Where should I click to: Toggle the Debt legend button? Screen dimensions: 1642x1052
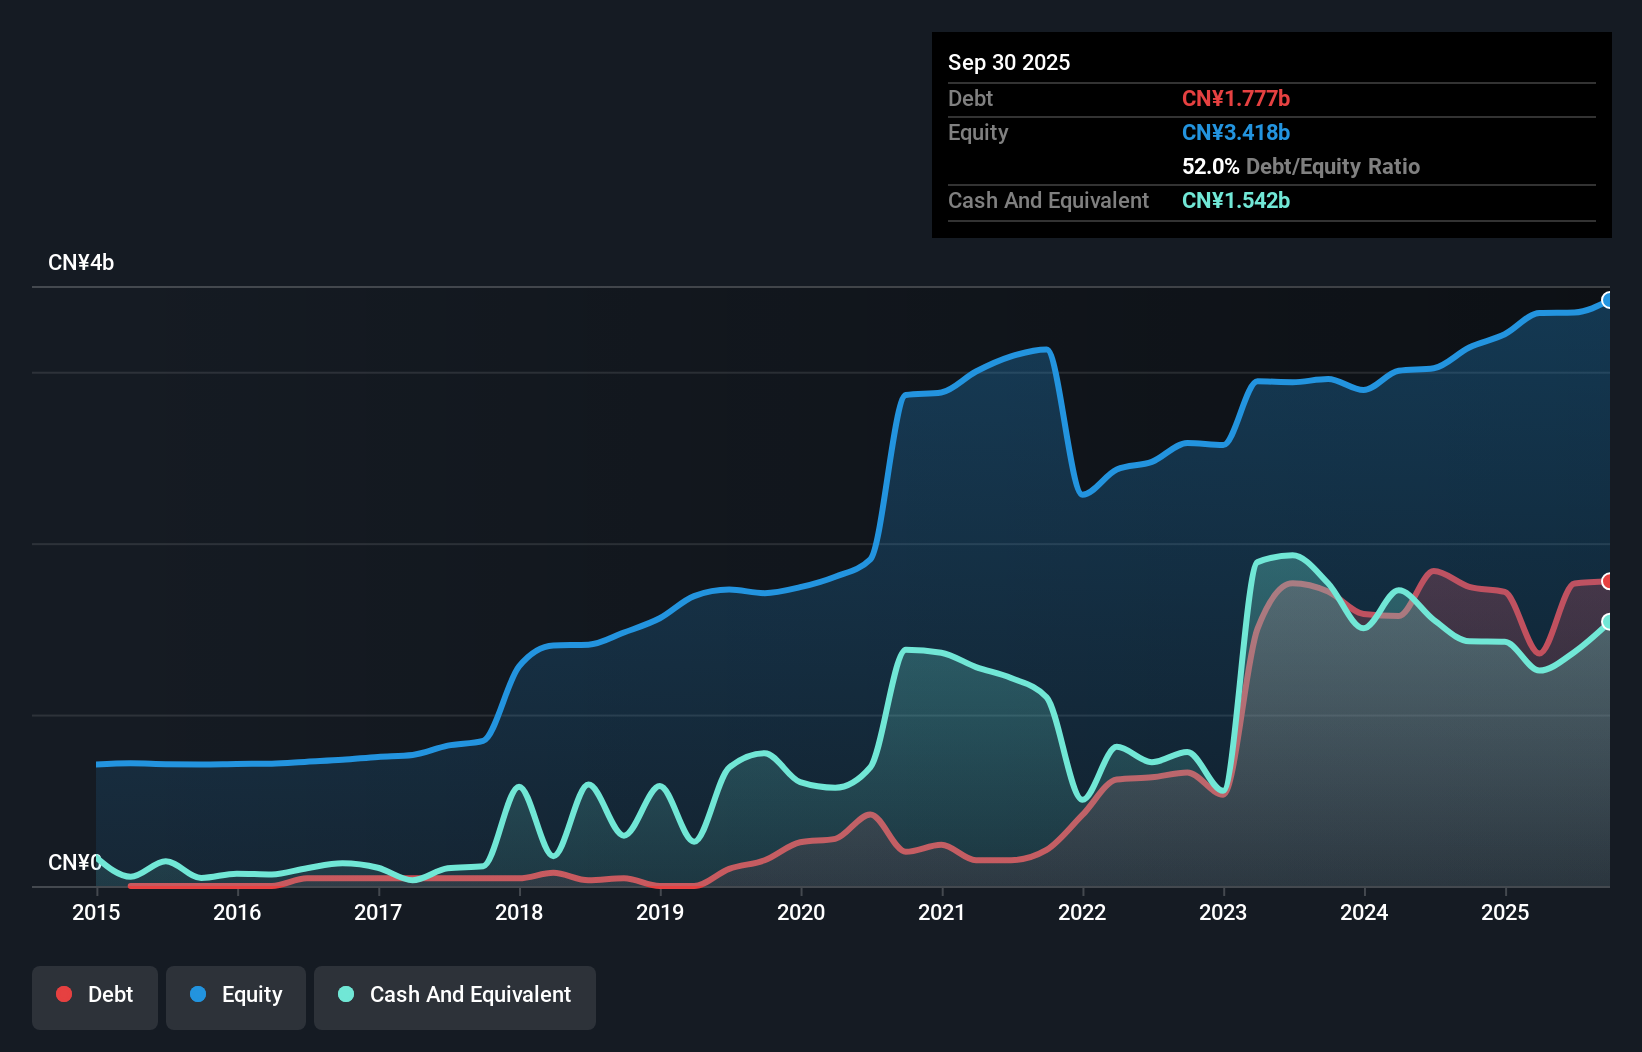coord(95,997)
